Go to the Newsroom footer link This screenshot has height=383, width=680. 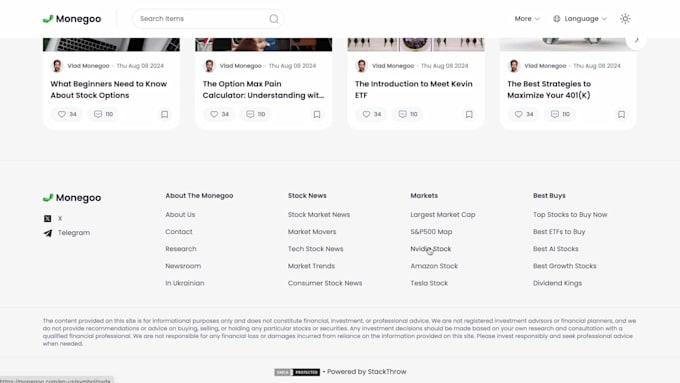click(183, 266)
